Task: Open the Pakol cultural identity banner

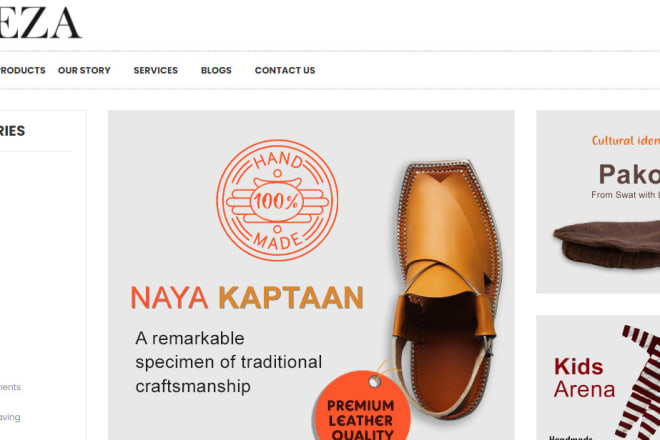Action: (598, 202)
